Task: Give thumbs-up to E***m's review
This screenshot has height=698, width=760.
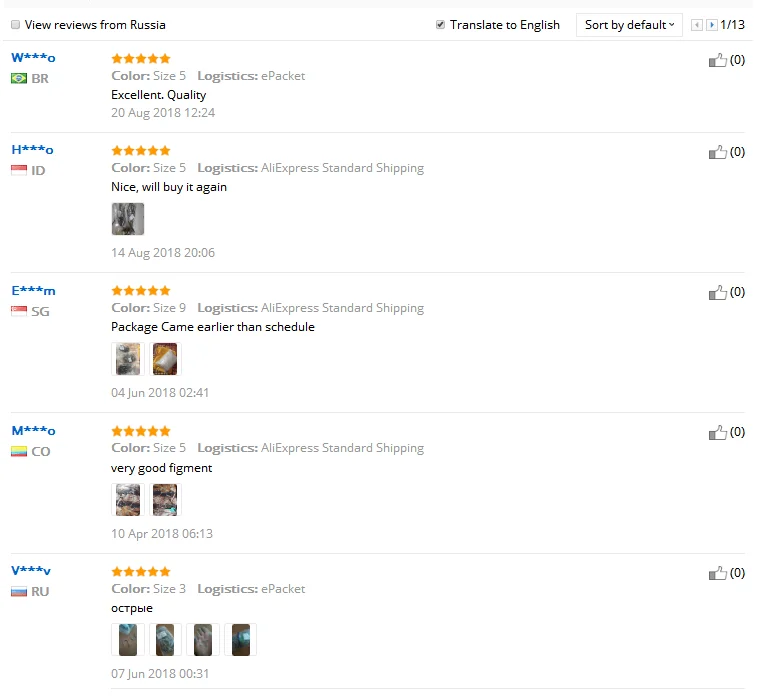Action: 717,292
